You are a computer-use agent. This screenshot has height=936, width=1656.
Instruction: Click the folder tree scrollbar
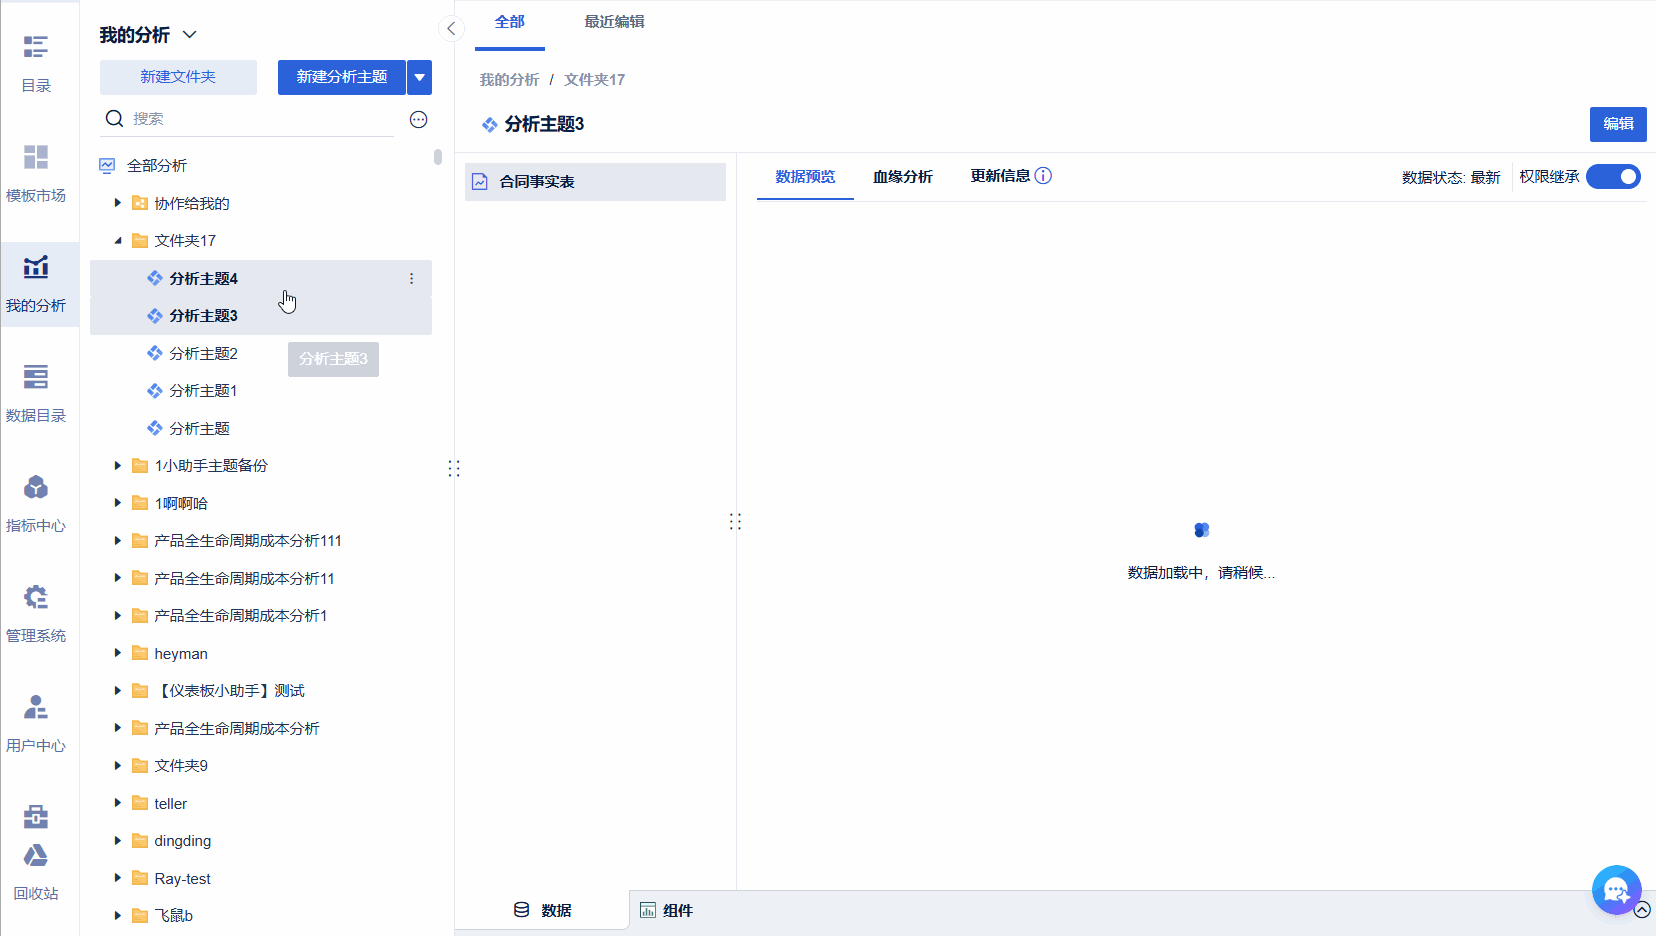click(x=438, y=157)
